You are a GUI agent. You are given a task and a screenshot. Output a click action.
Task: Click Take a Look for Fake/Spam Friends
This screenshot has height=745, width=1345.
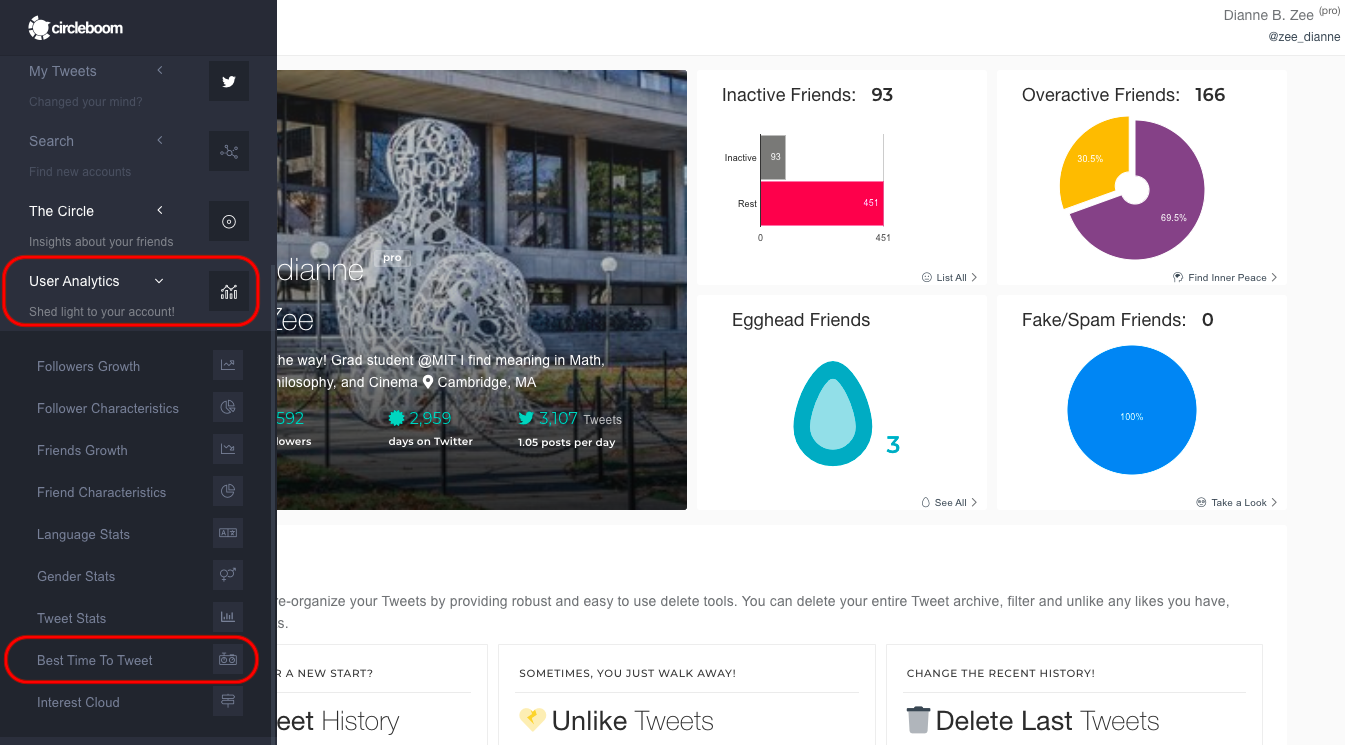tap(1236, 502)
